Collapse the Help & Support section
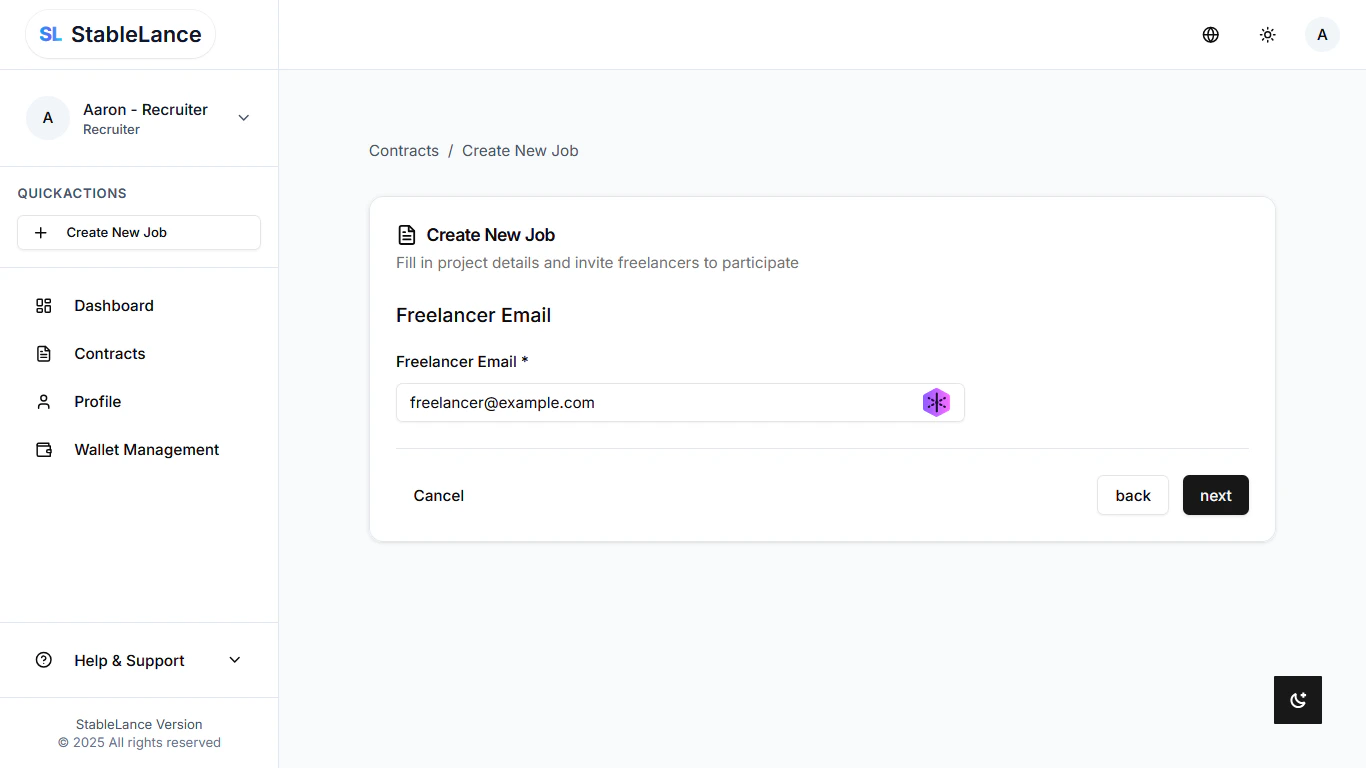The image size is (1366, 768). (234, 660)
